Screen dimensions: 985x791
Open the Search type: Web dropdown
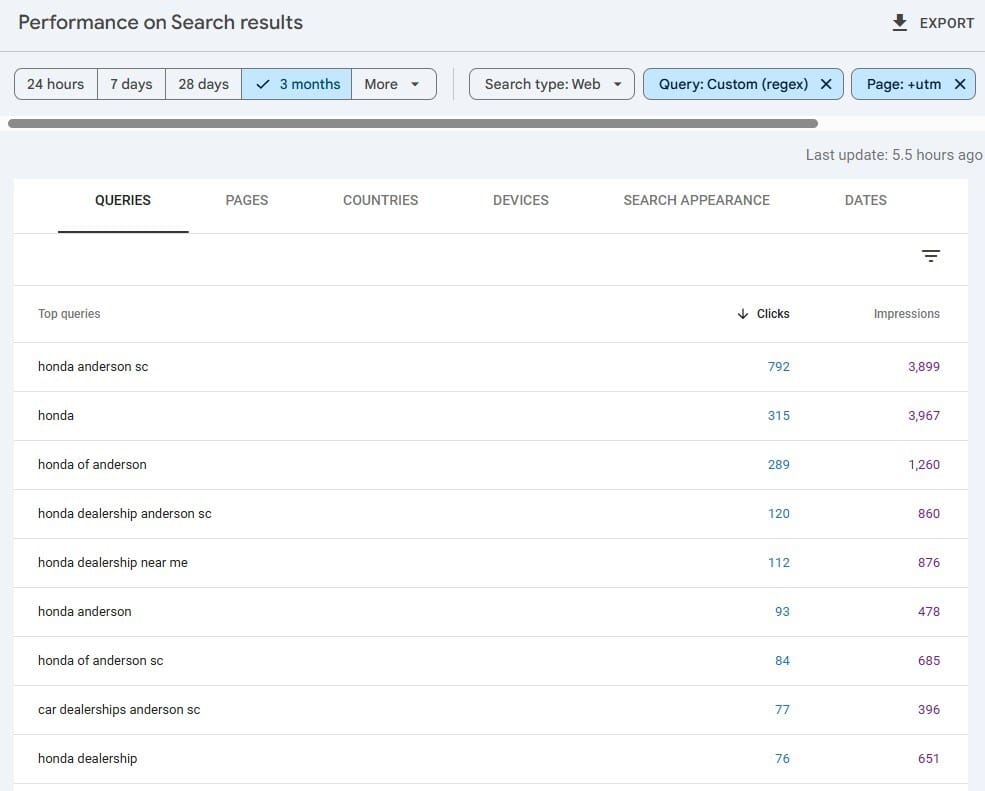pyautogui.click(x=552, y=84)
